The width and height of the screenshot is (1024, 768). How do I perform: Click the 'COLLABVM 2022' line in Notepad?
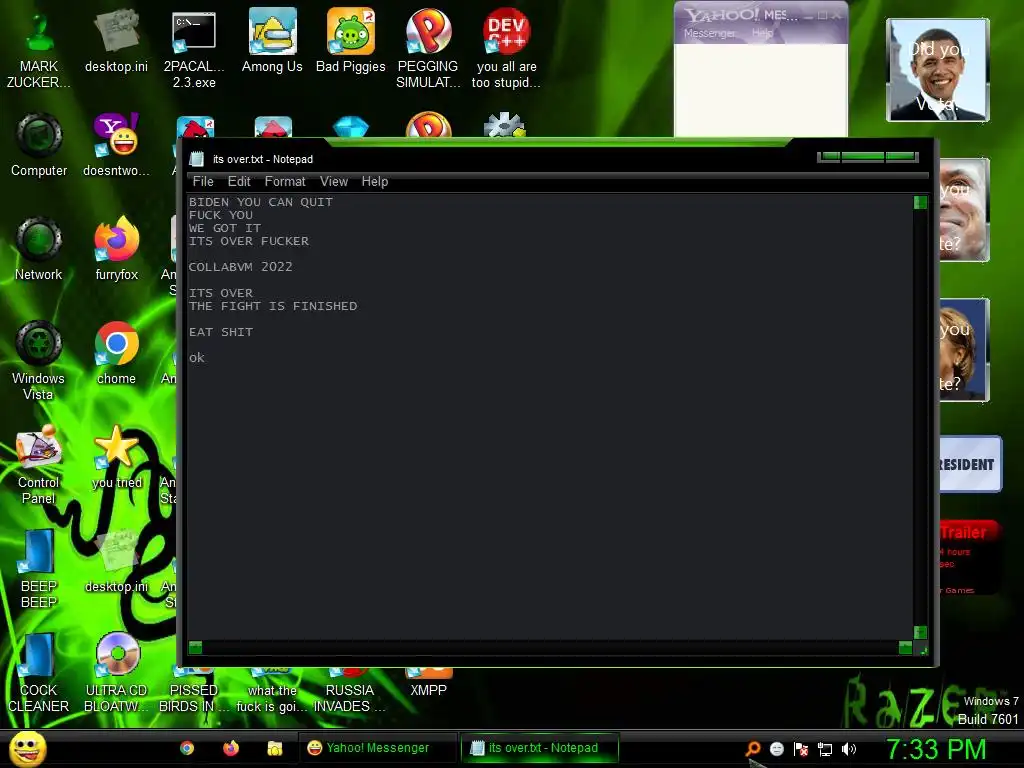(x=240, y=266)
